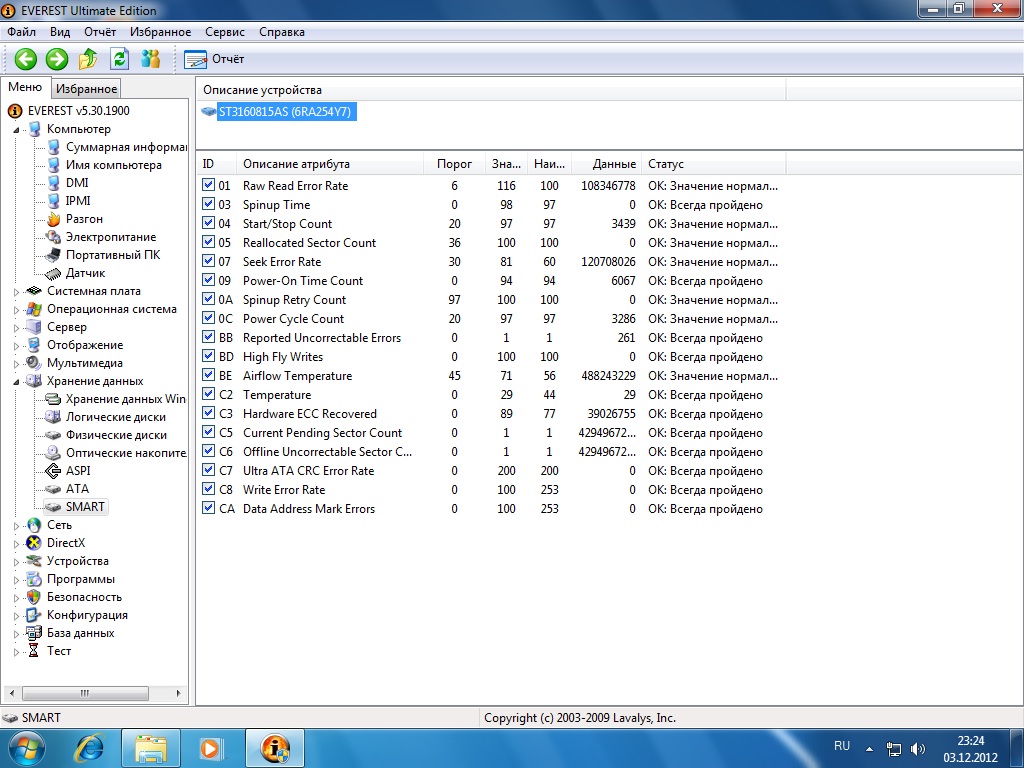The image size is (1024, 768).
Task: Toggle the Seek Error Rate checkbox
Action: coord(208,261)
